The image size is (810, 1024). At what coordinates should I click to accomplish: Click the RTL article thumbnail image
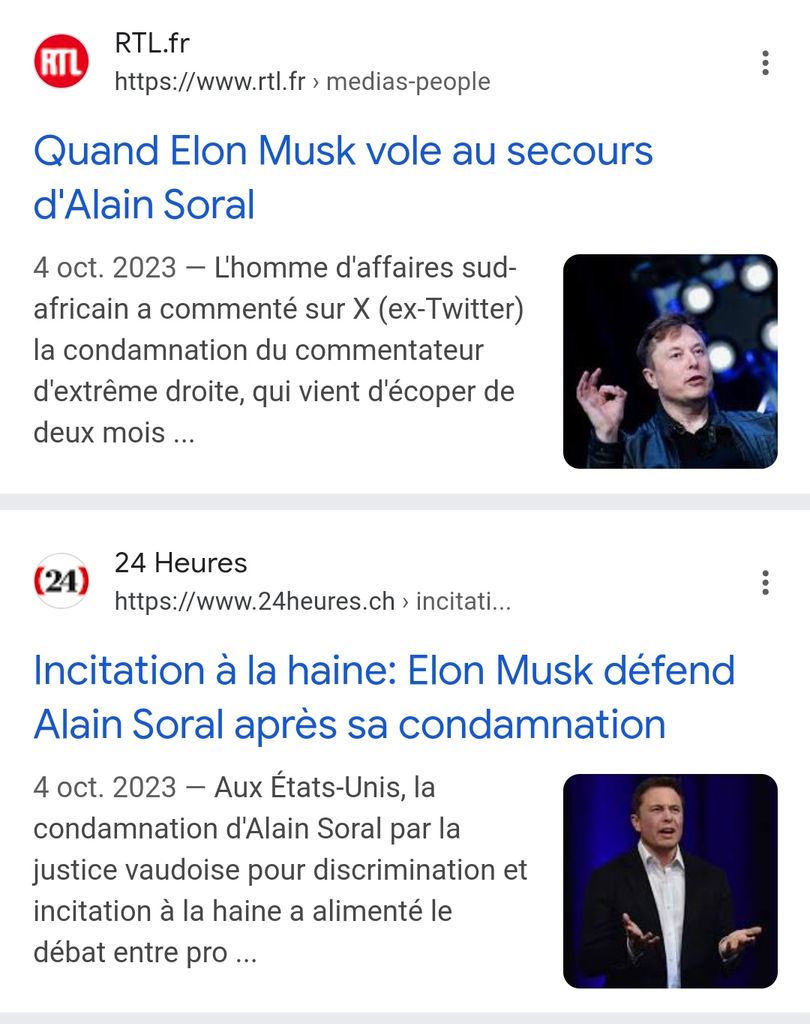[670, 361]
